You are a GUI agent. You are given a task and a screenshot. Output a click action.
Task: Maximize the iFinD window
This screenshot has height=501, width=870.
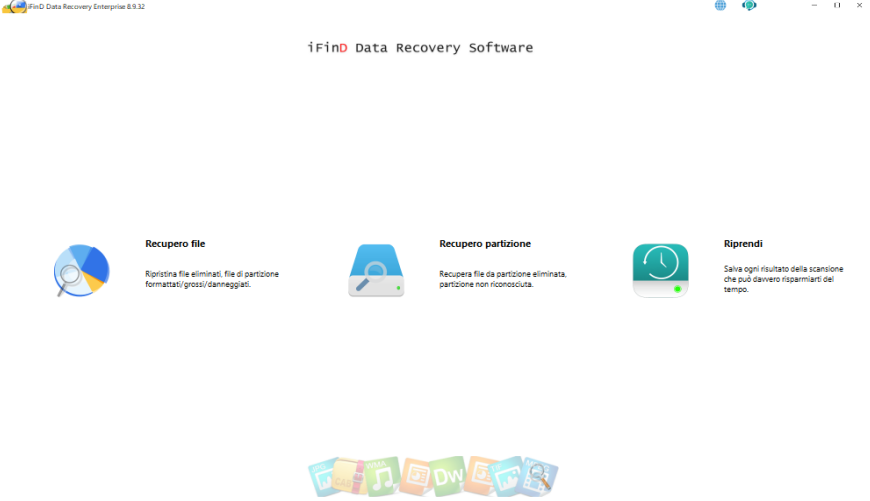click(x=837, y=6)
